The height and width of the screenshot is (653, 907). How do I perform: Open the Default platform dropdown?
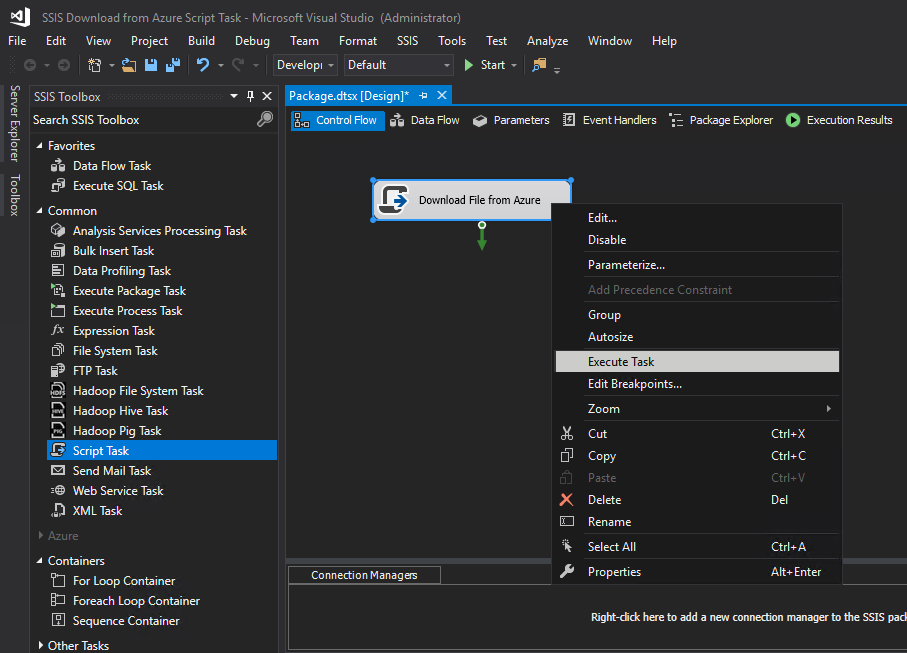coord(399,65)
